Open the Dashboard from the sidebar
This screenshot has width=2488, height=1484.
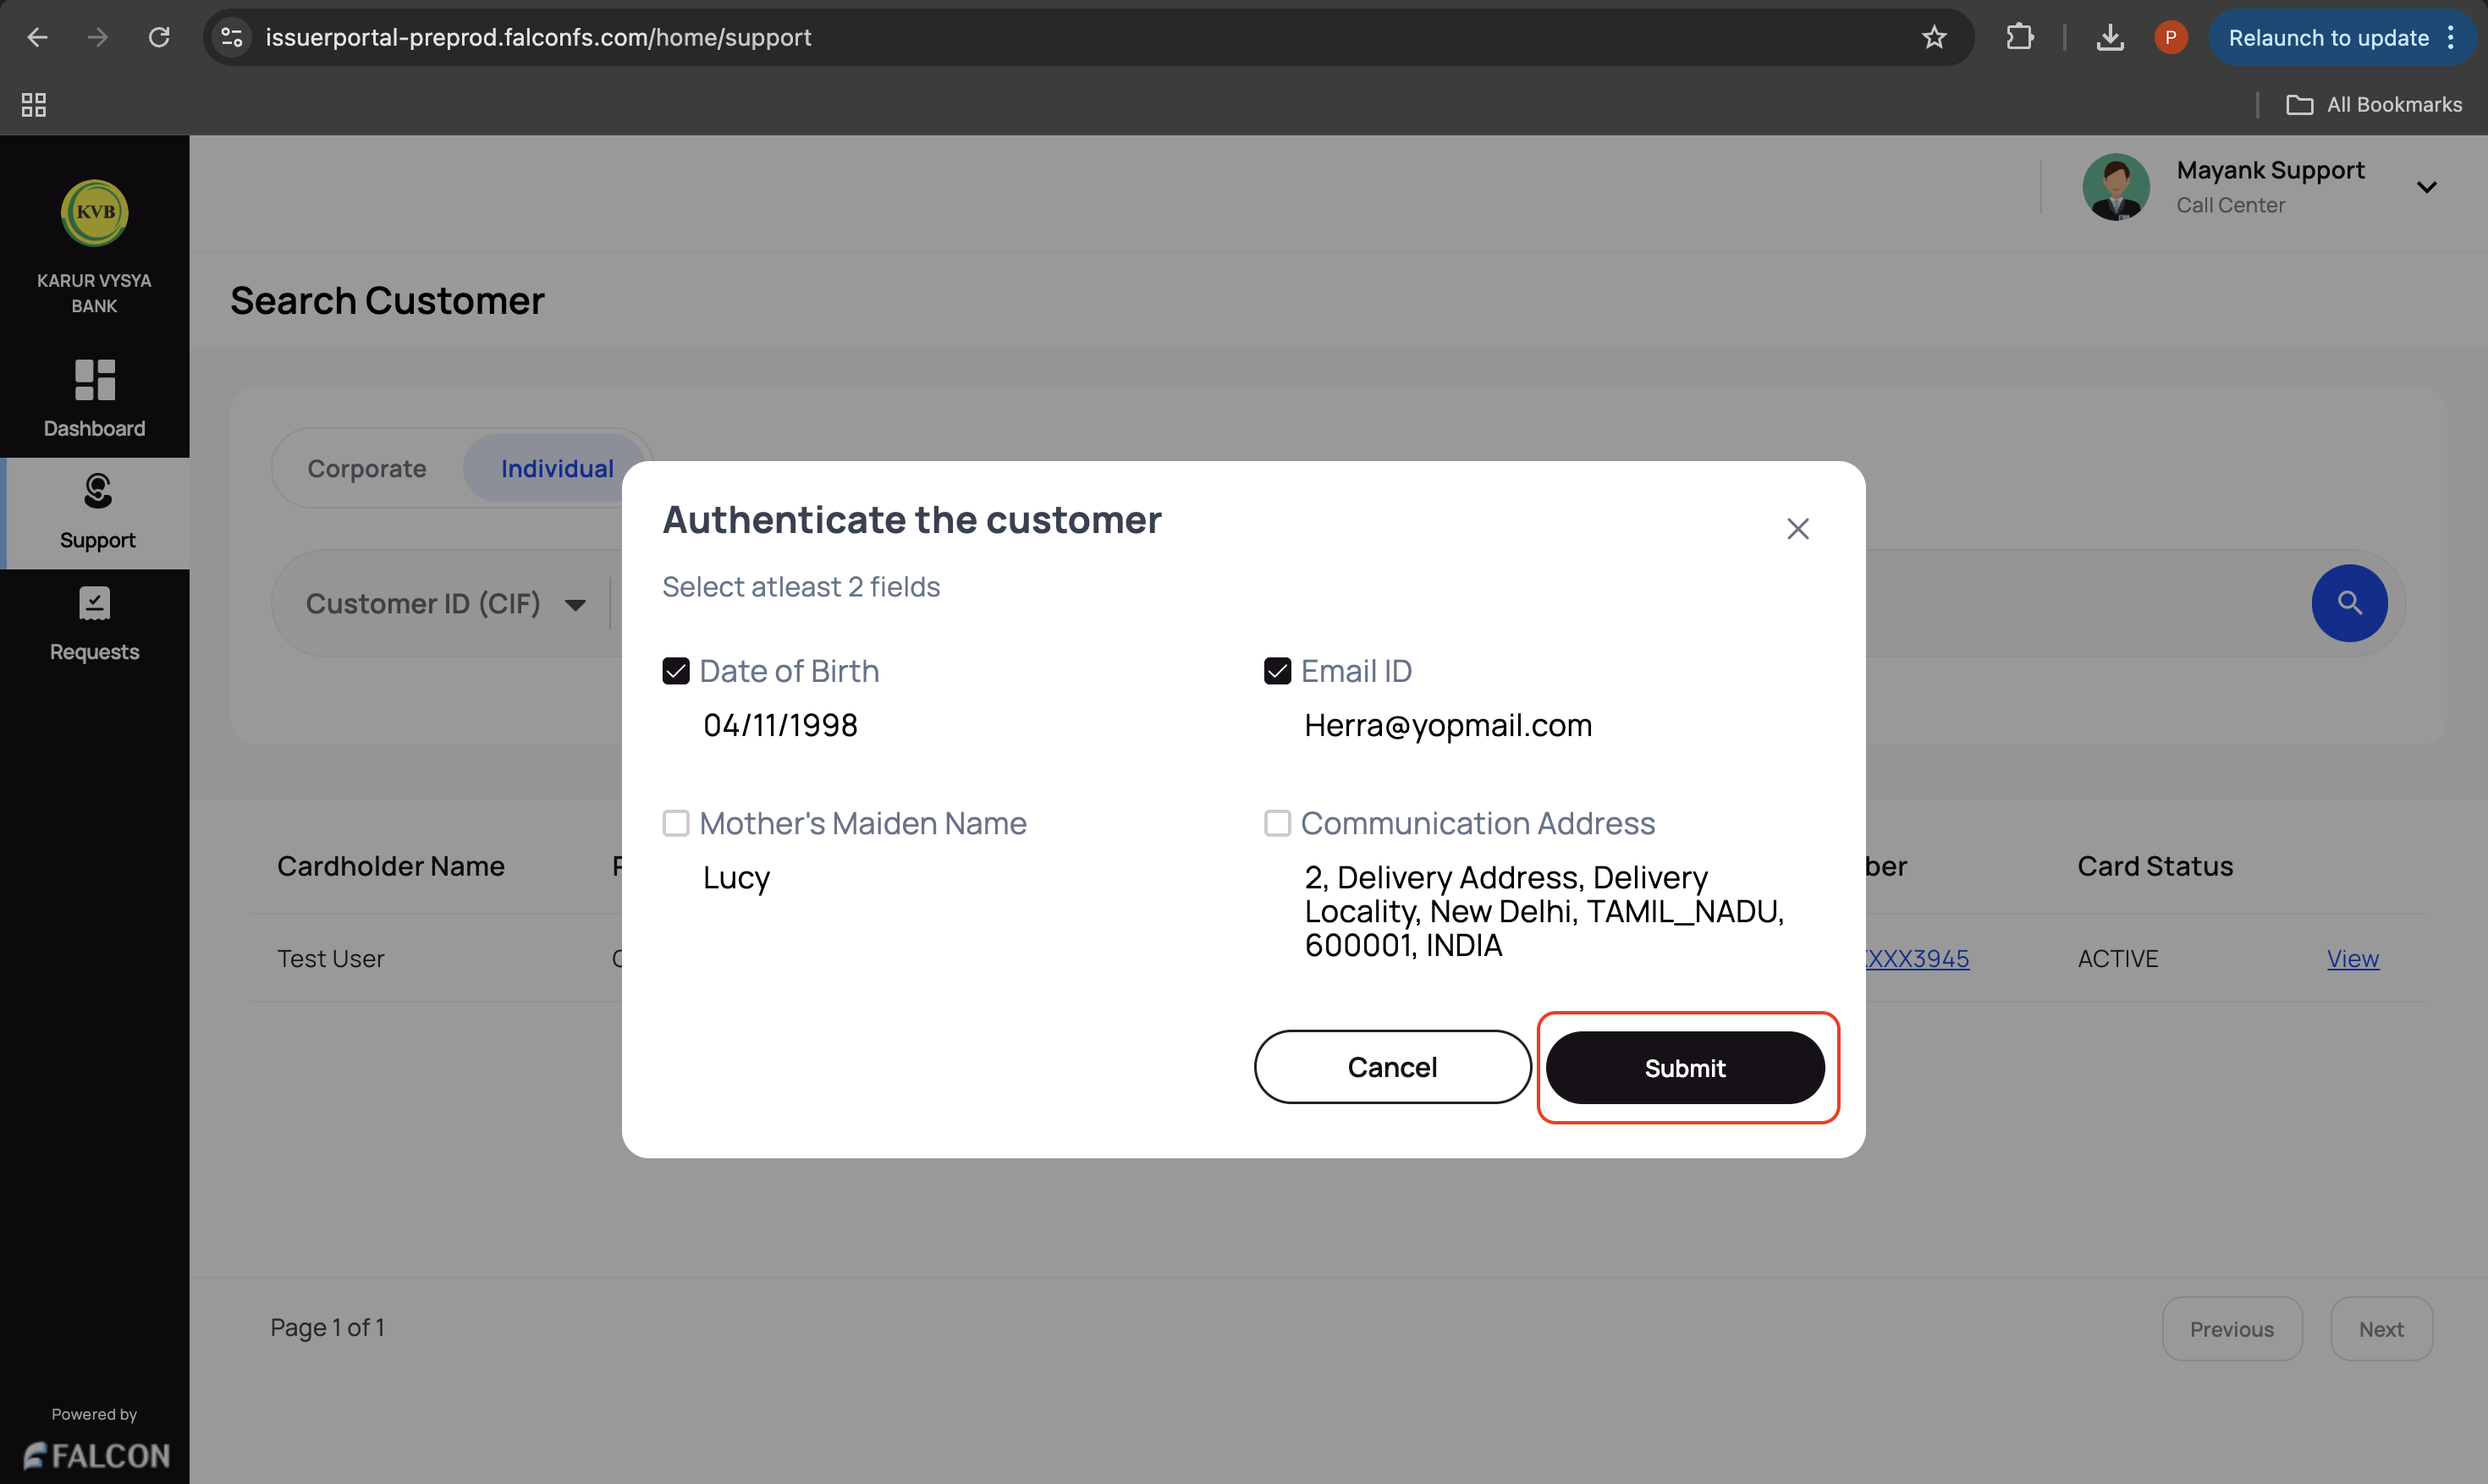coord(94,398)
